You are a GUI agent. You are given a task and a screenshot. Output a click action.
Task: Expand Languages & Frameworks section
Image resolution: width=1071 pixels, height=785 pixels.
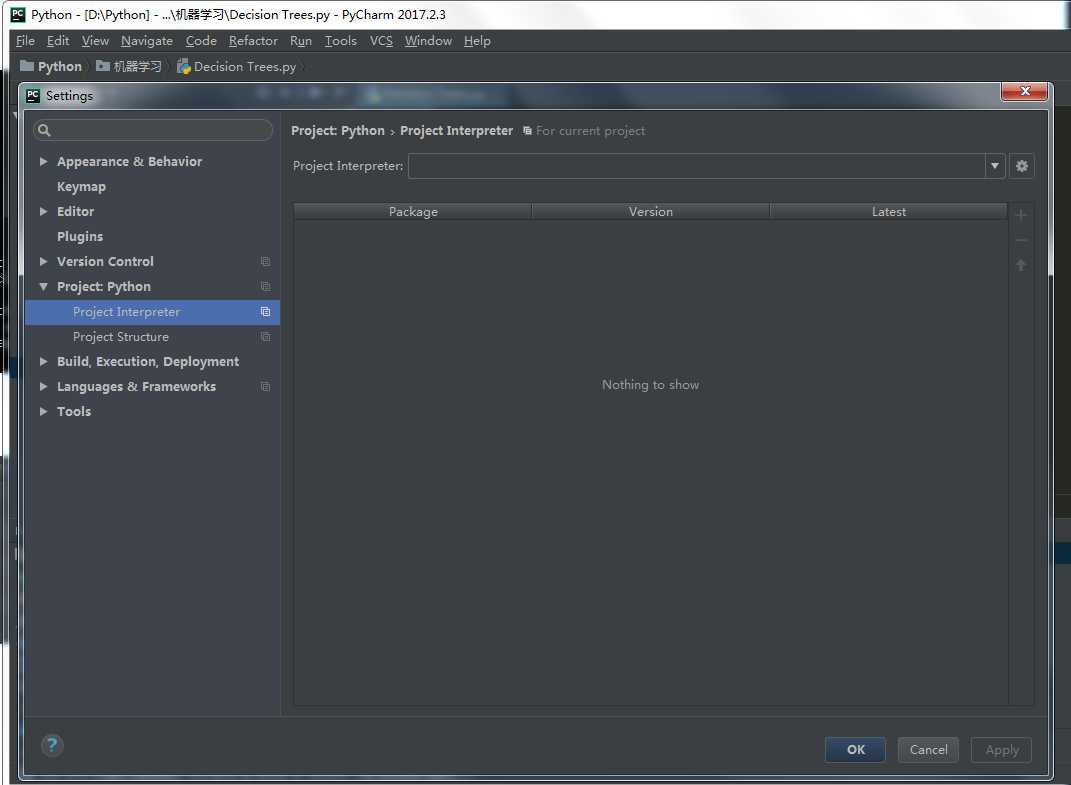[43, 387]
